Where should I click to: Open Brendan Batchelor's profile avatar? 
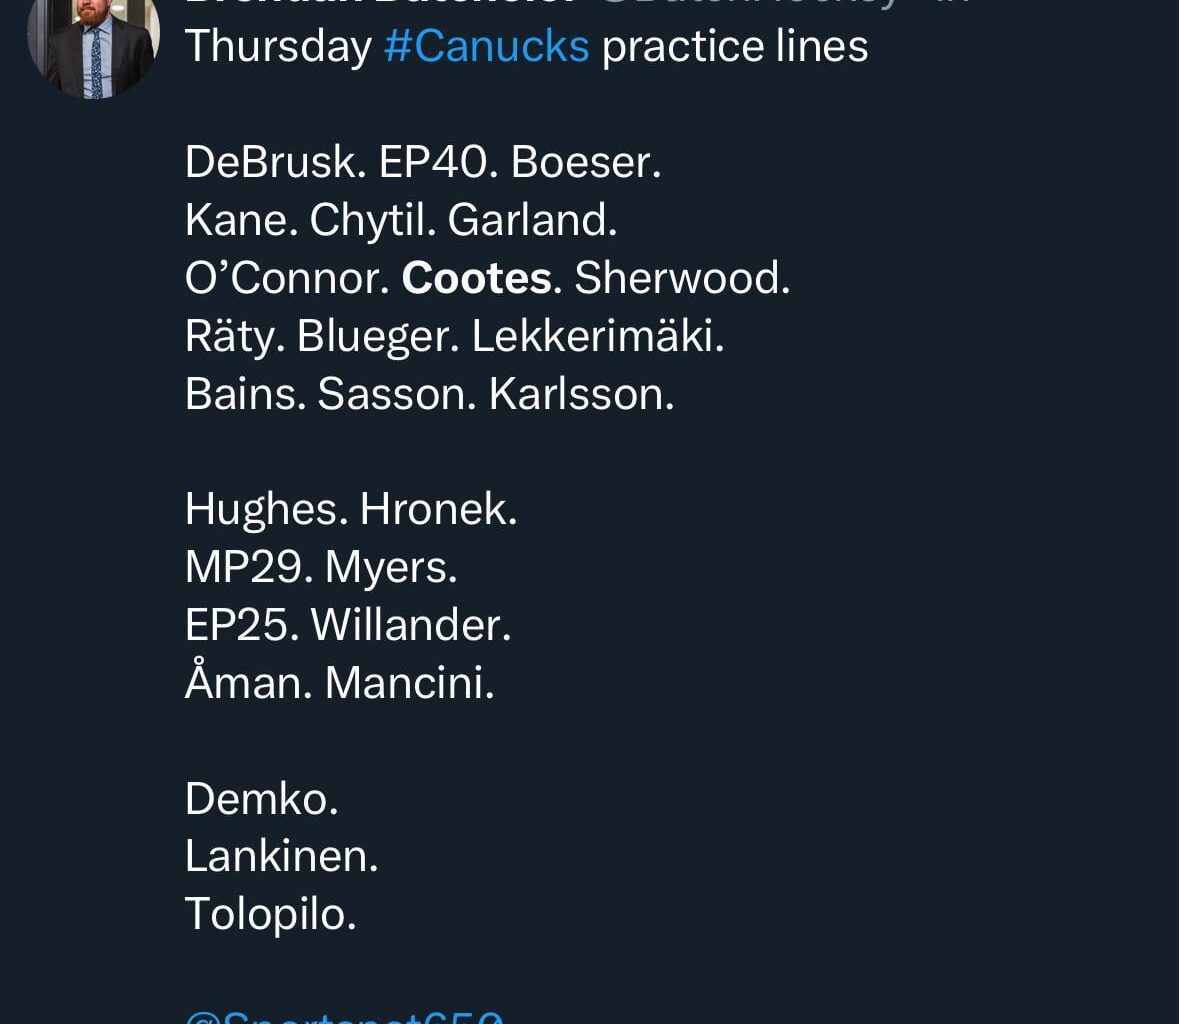tap(93, 45)
